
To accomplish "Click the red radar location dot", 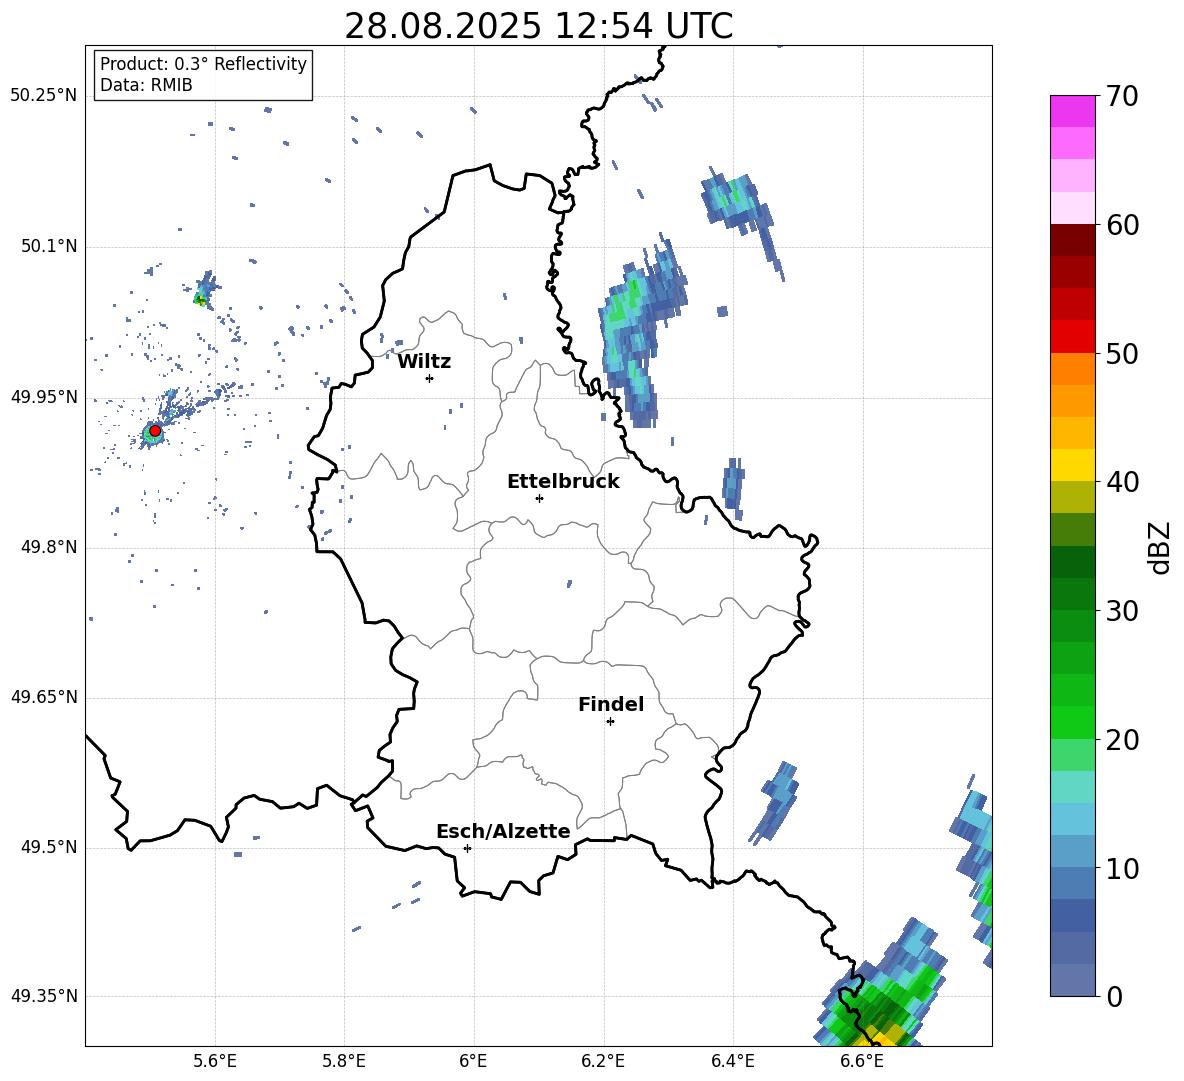I will coord(155,430).
